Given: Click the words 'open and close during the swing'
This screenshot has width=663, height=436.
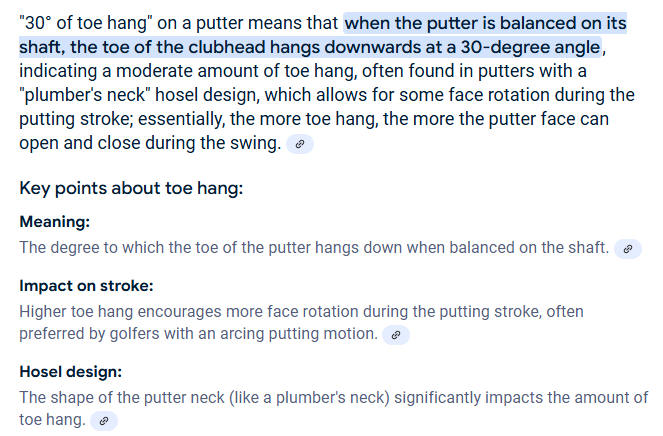Looking at the screenshot, I should click(150, 143).
